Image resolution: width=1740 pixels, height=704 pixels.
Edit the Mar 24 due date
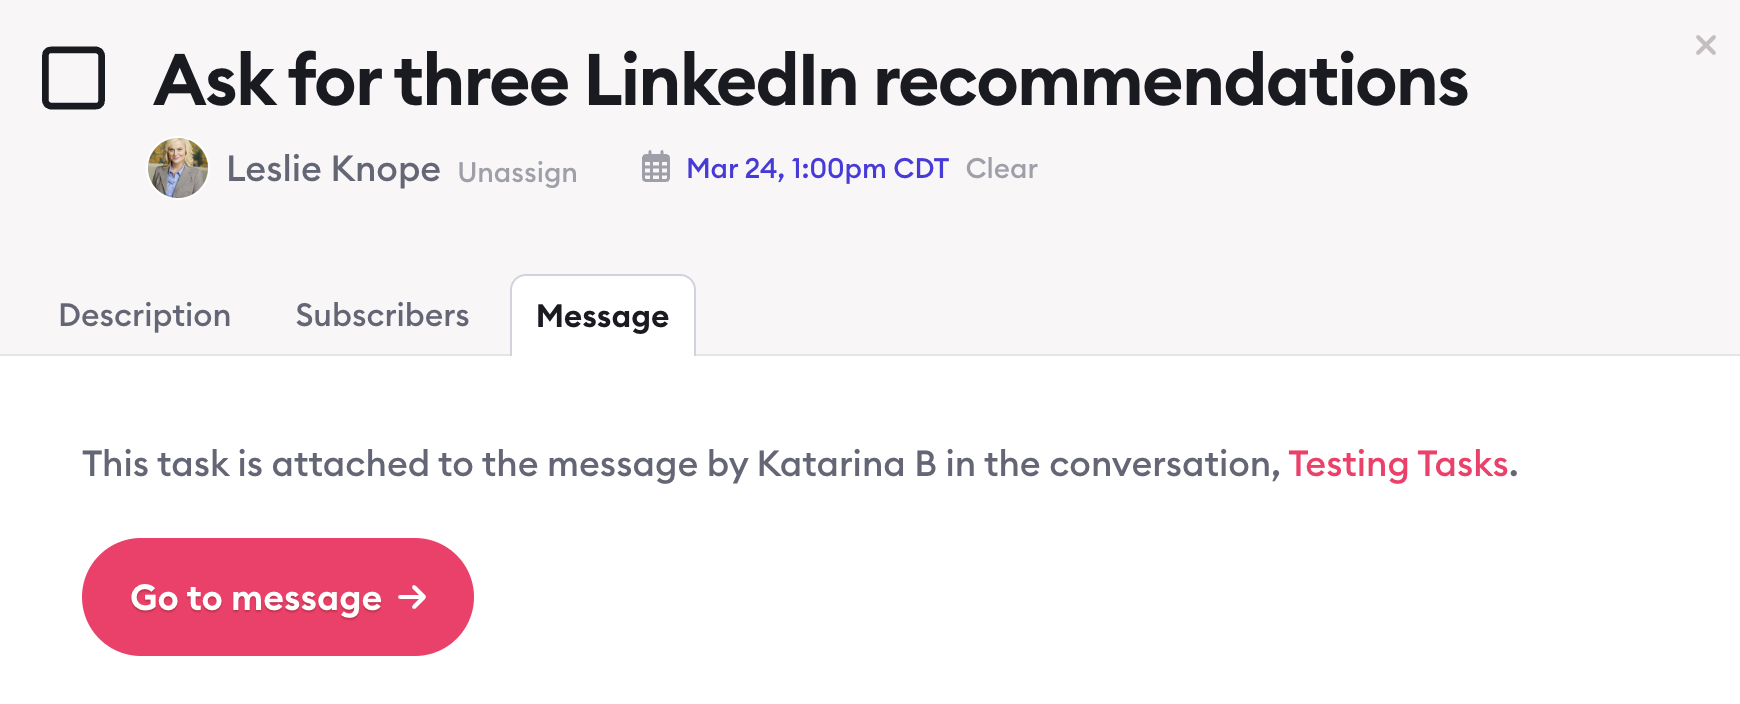817,168
